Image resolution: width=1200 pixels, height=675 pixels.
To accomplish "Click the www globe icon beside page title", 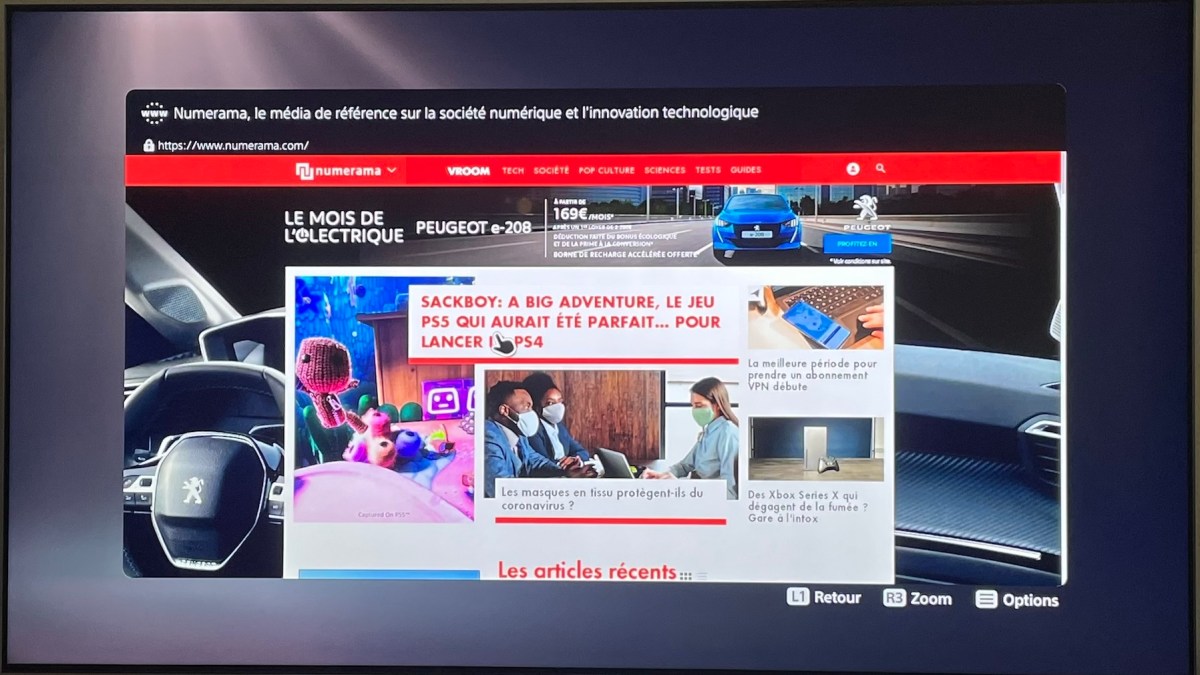I will tap(154, 113).
